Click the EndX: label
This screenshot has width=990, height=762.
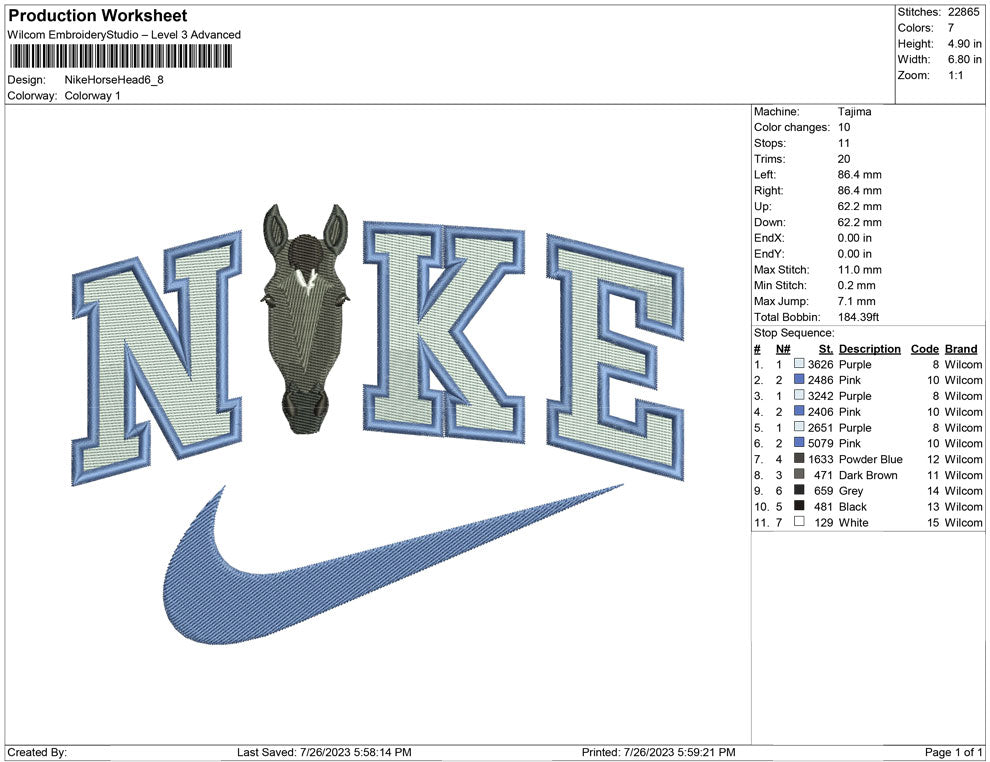pos(769,238)
